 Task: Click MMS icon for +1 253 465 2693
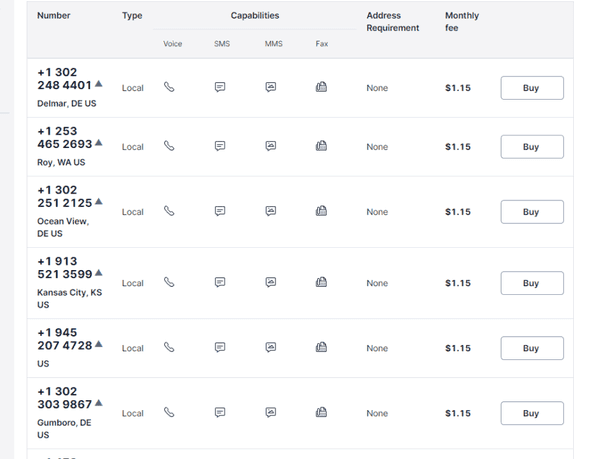[271, 146]
